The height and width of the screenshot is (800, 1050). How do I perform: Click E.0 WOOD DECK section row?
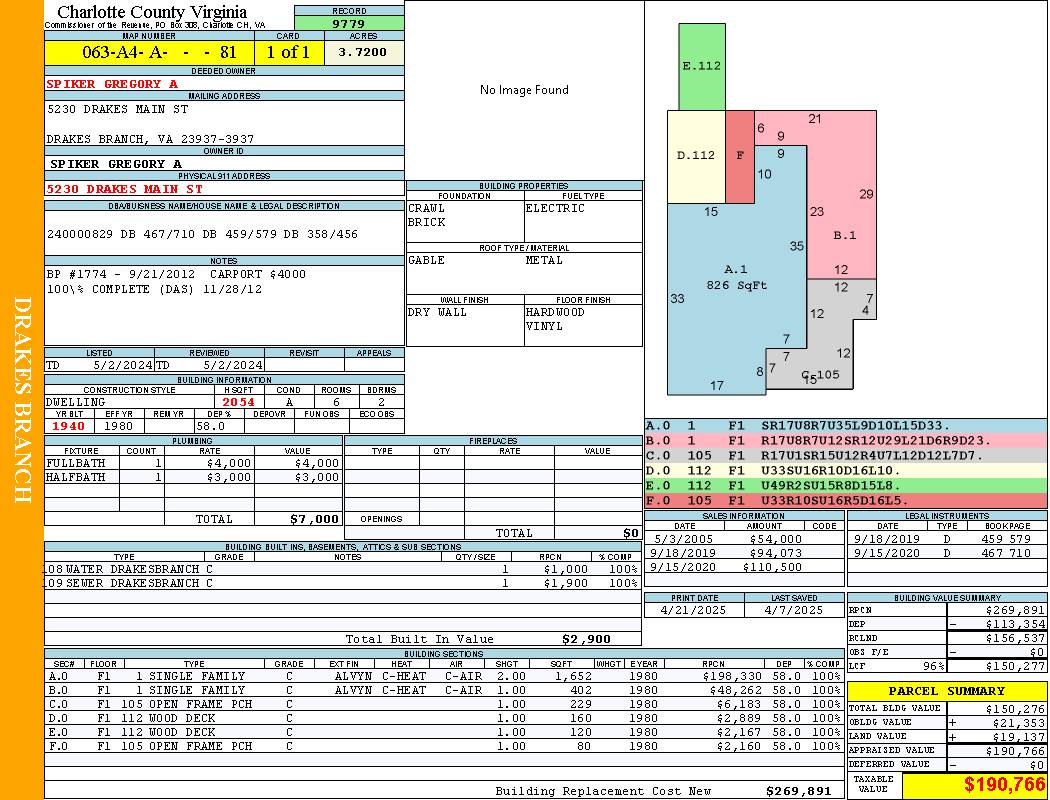coord(444,732)
